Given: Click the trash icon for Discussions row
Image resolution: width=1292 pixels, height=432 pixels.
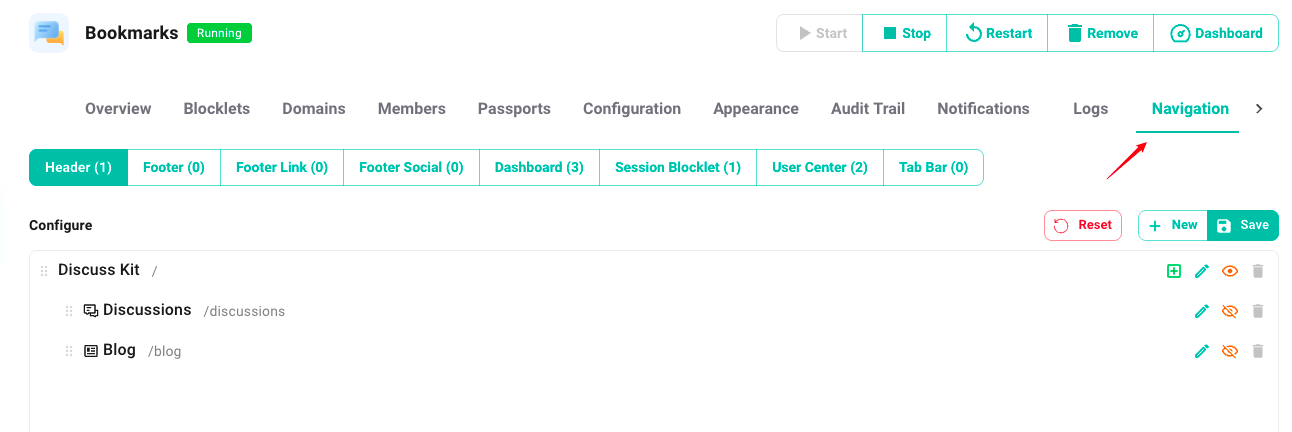Looking at the screenshot, I should [x=1258, y=311].
